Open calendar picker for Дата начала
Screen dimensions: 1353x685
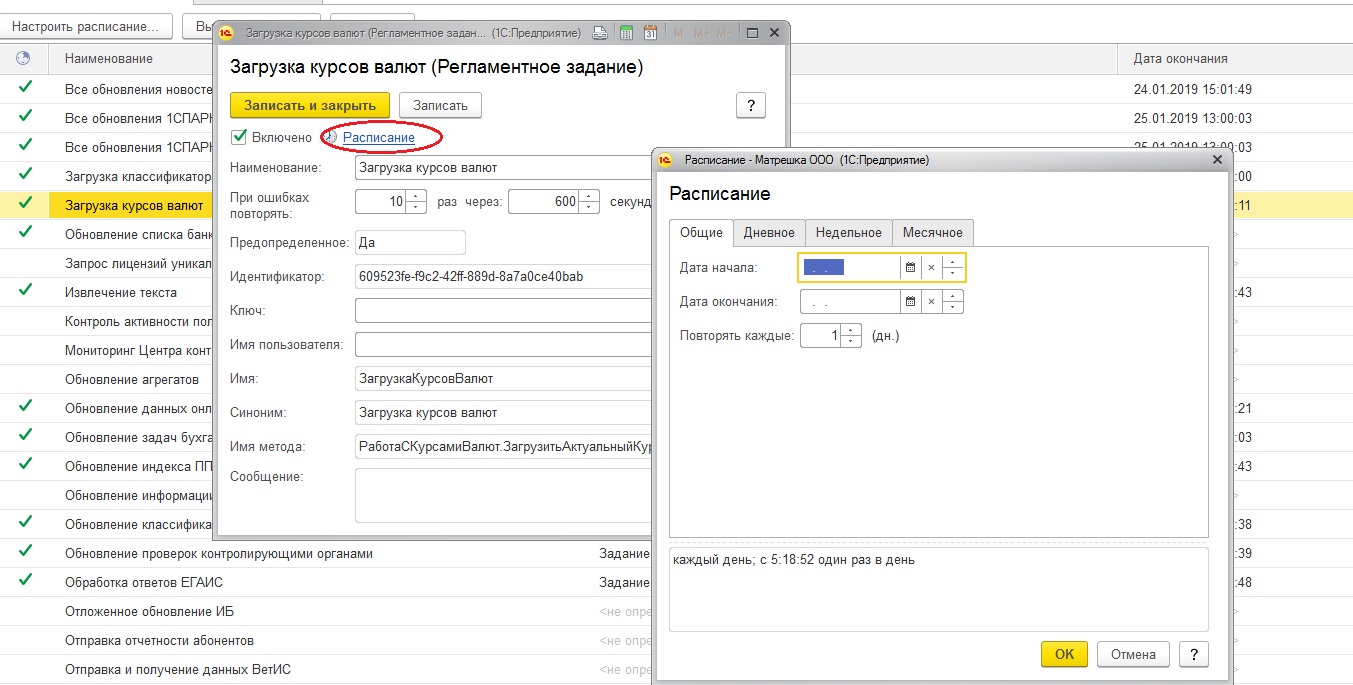pos(910,268)
